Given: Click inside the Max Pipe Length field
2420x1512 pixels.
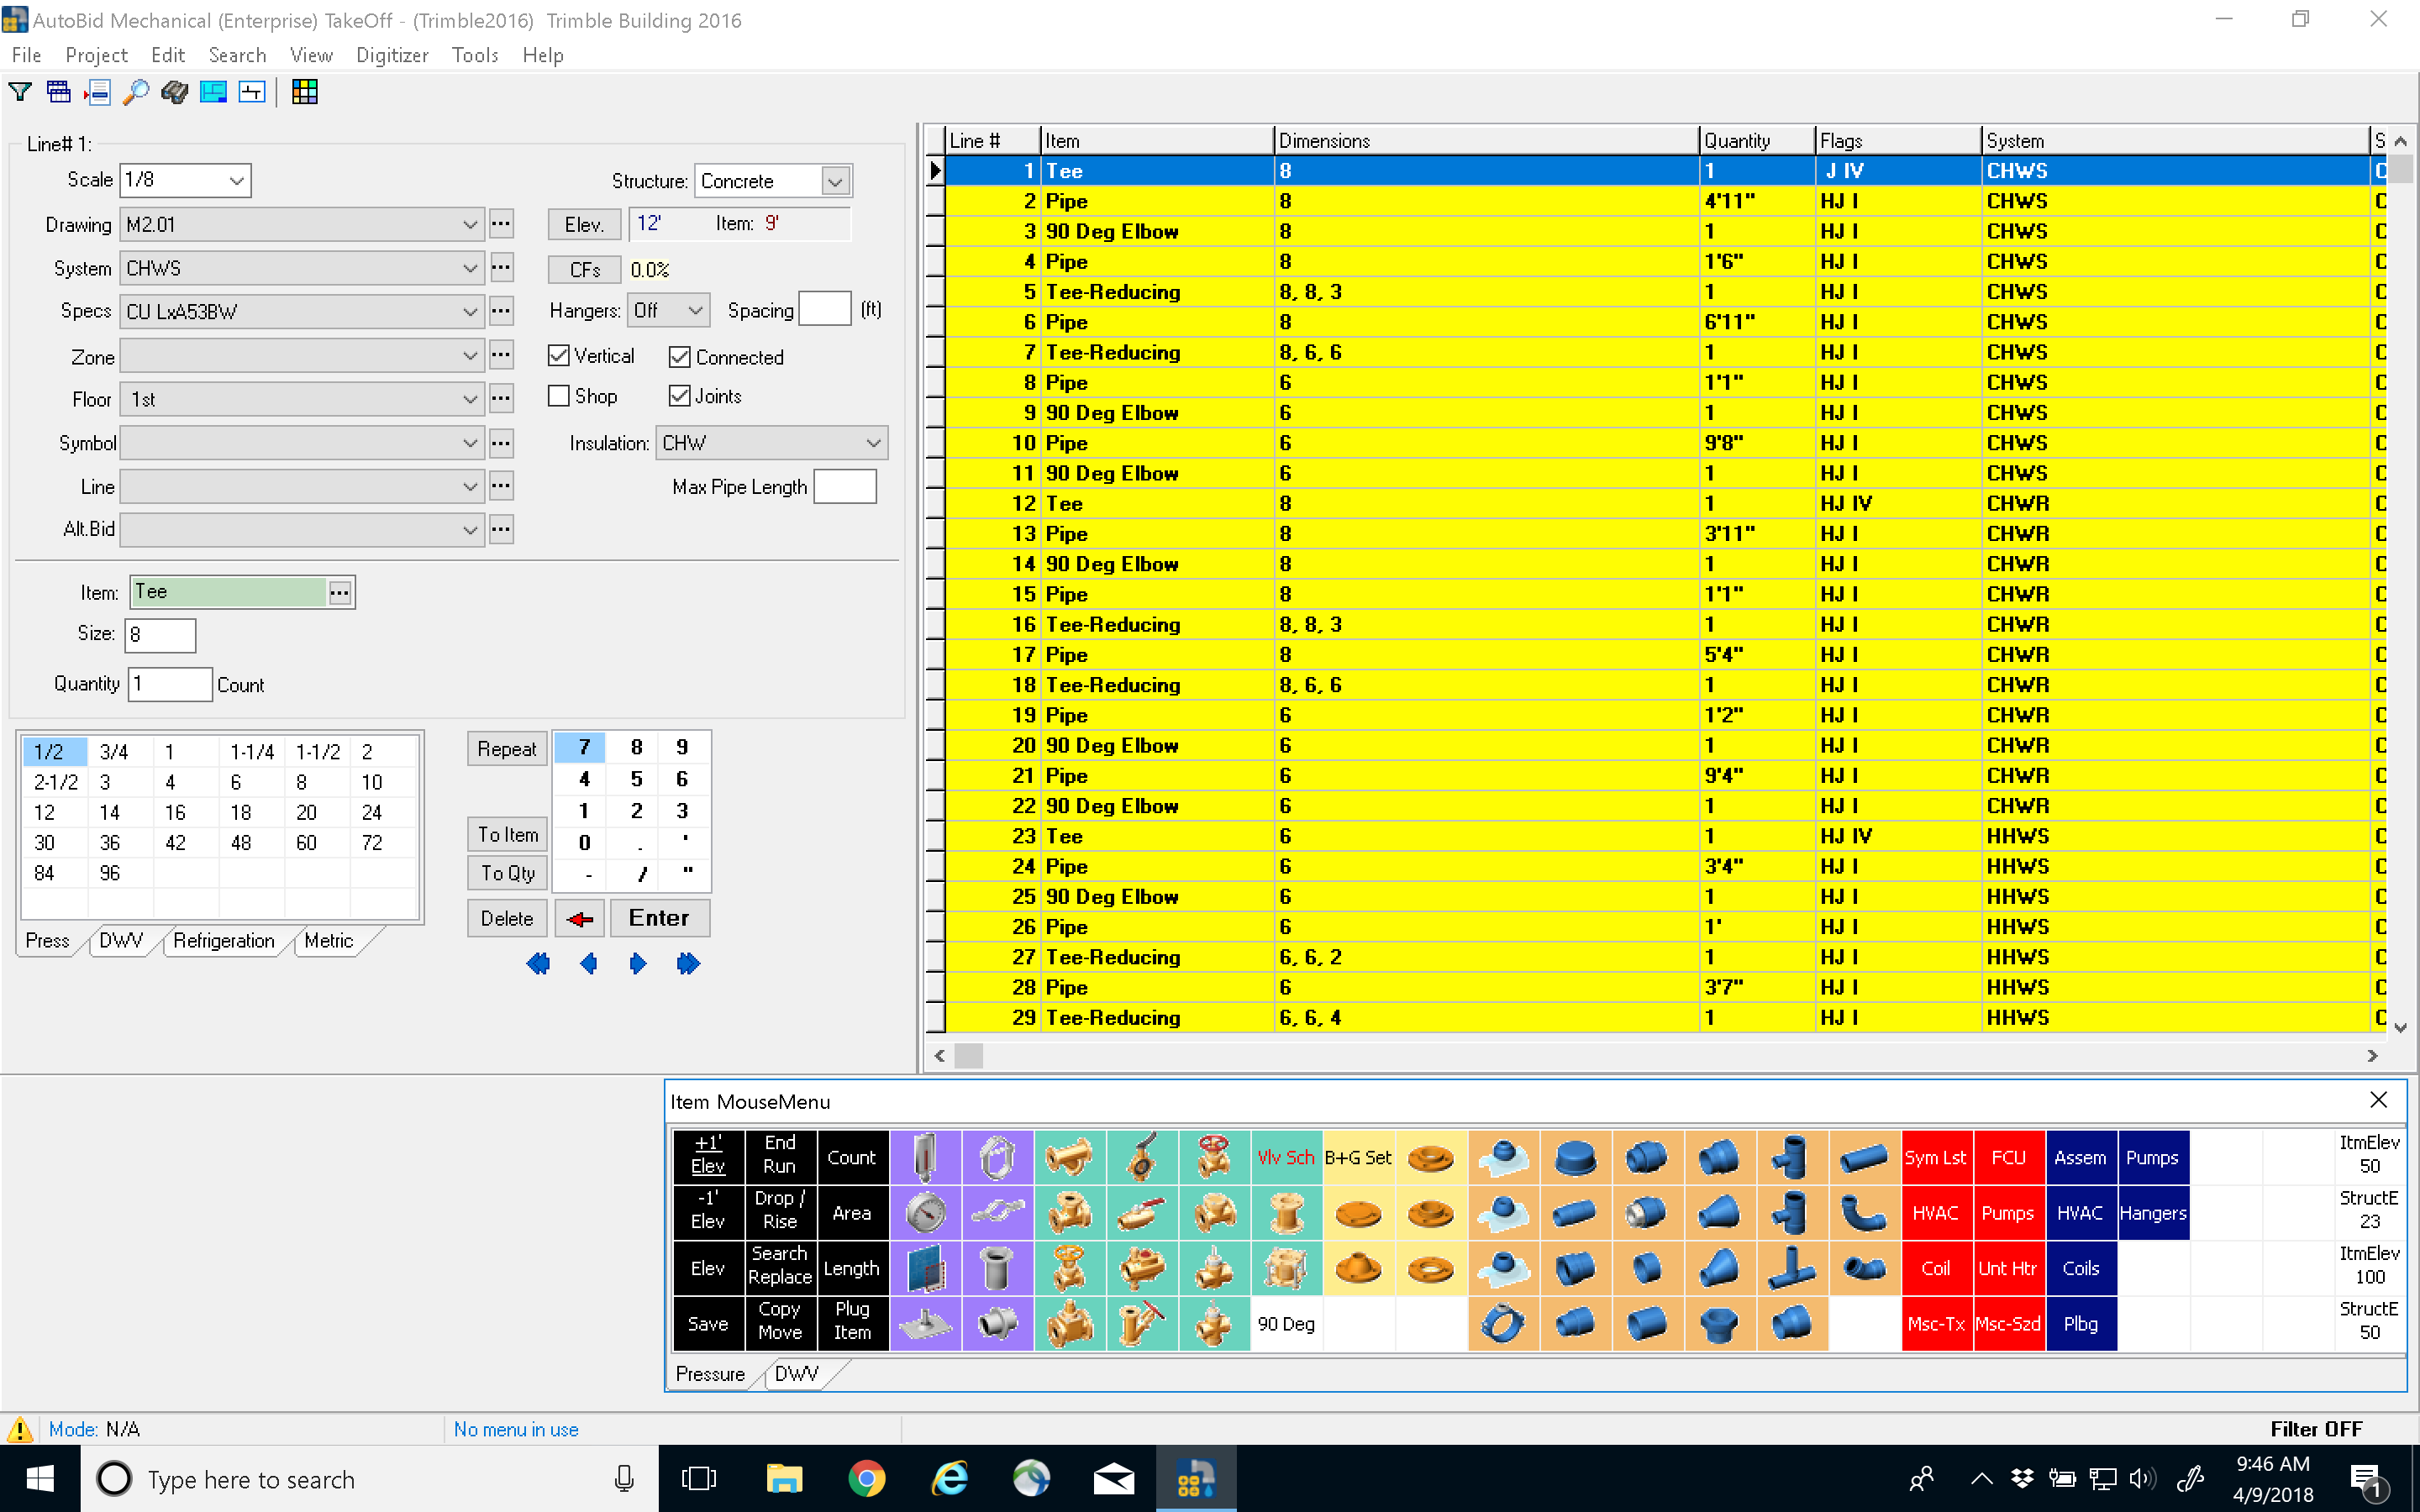Looking at the screenshot, I should pos(845,486).
